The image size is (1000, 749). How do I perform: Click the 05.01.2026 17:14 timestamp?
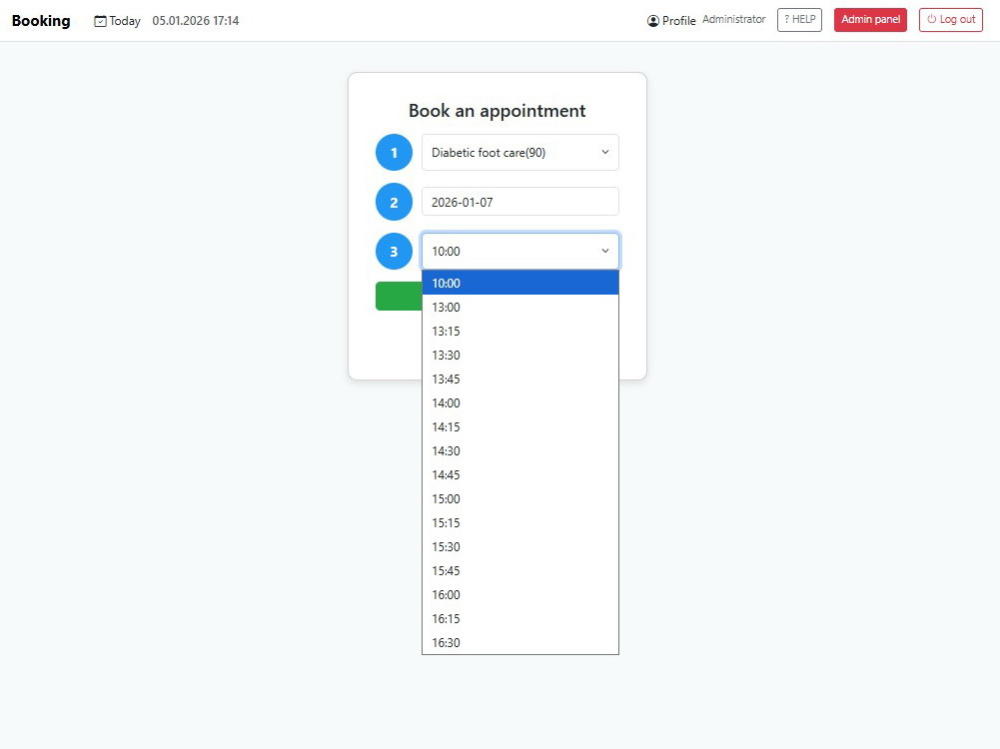pos(195,20)
